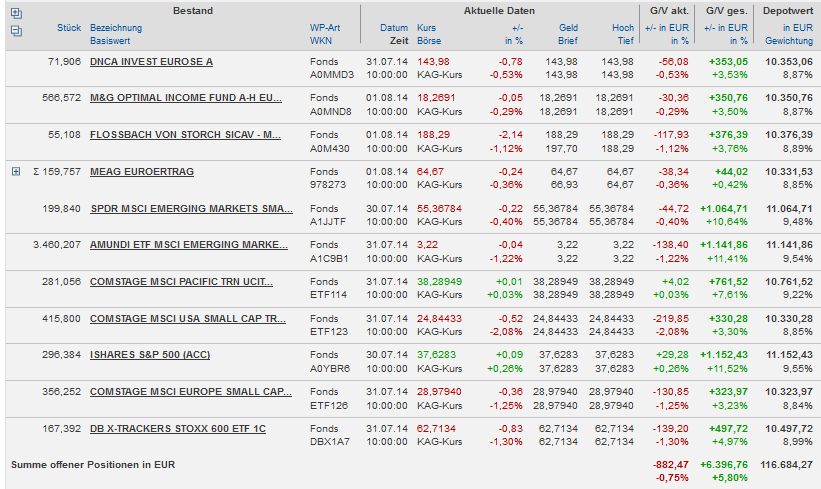
Task: Sort by the Datum column header
Action: (394, 27)
